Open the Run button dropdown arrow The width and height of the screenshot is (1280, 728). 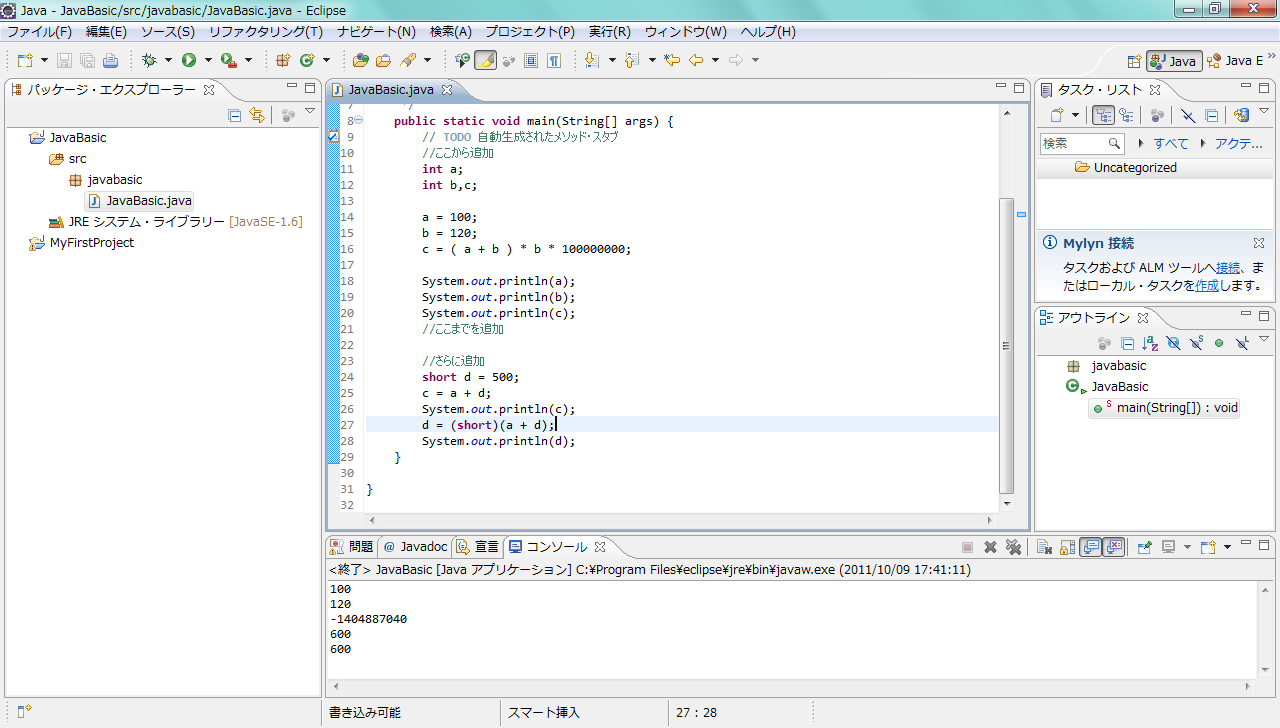point(207,61)
